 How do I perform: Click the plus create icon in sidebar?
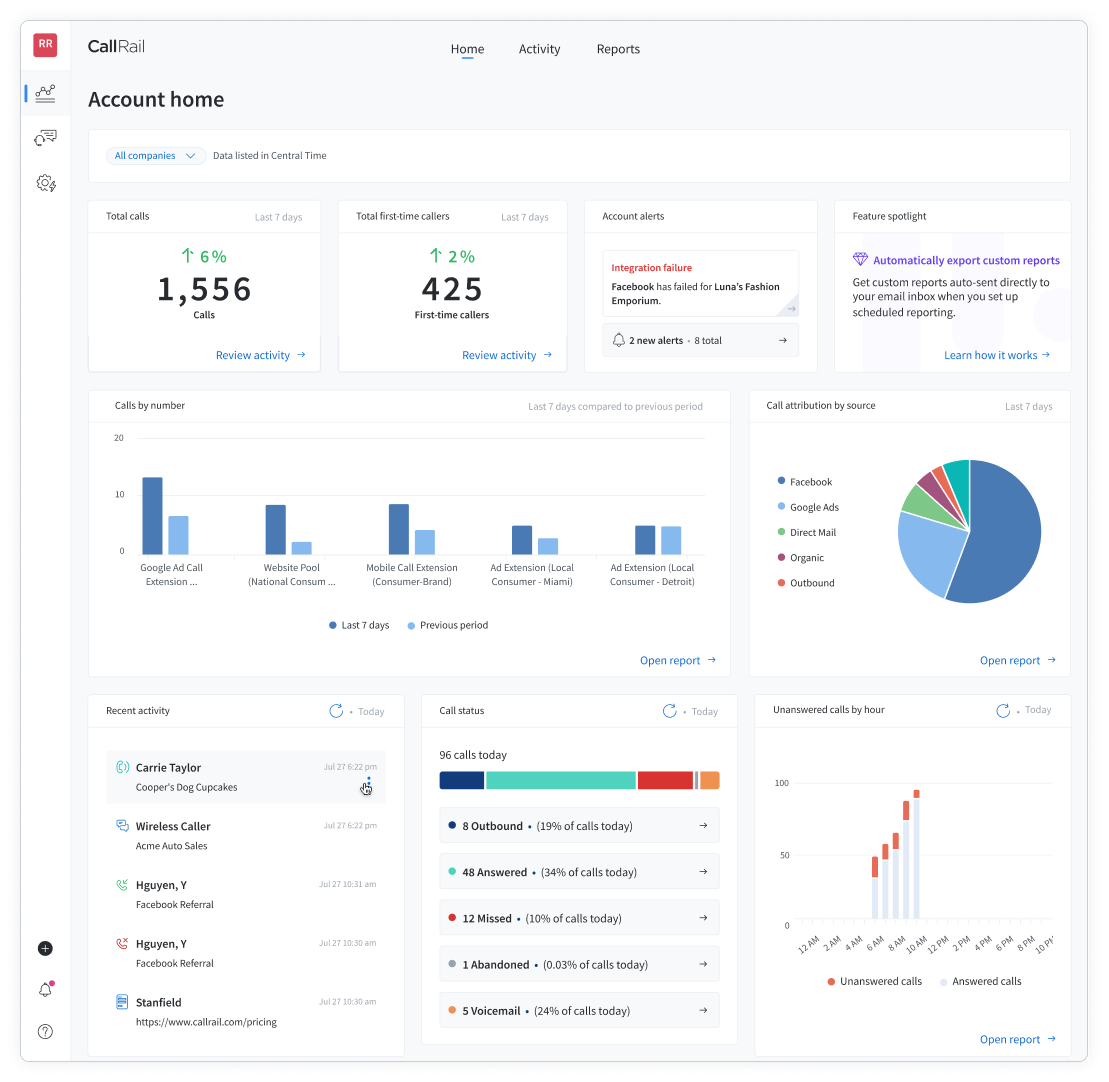[45, 948]
